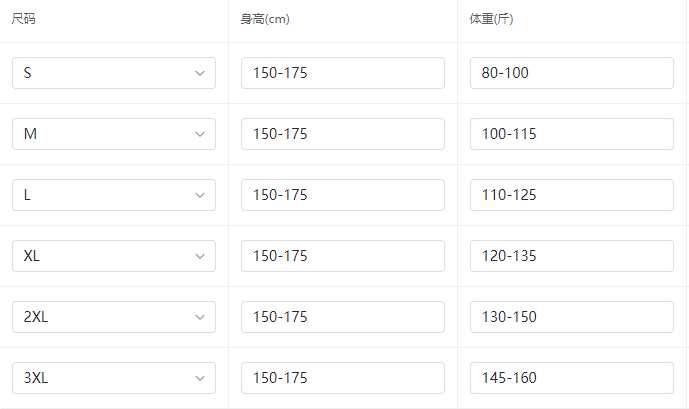Screen dimensions: 689x409
Task: Expand the 2XL size selector
Action: (114, 317)
